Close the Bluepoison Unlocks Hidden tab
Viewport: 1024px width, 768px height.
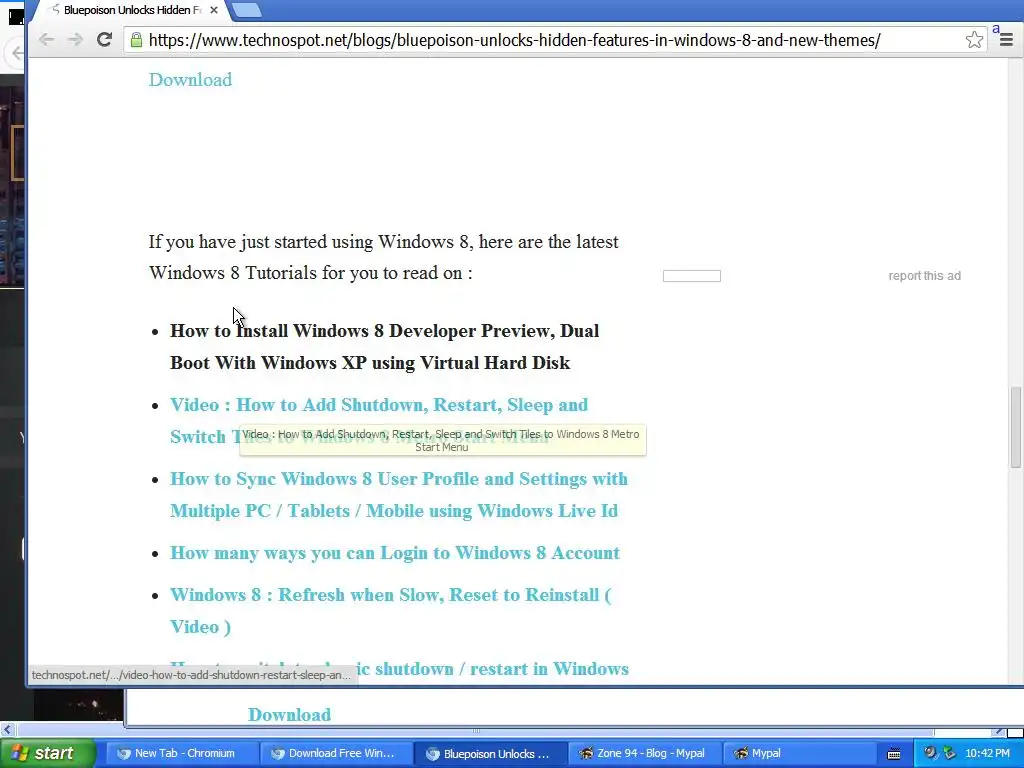pyautogui.click(x=214, y=10)
